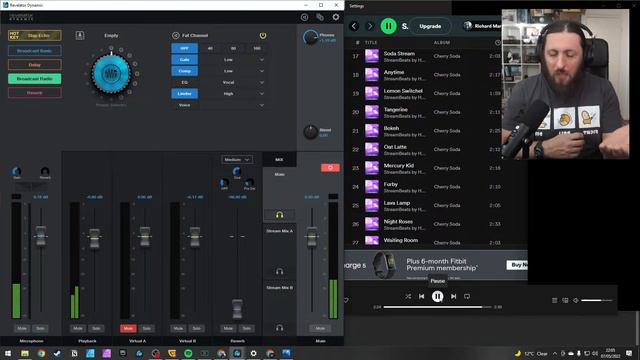The image size is (640, 360).
Task: Click the circular icon left of scenes icon
Action: (x=304, y=17)
